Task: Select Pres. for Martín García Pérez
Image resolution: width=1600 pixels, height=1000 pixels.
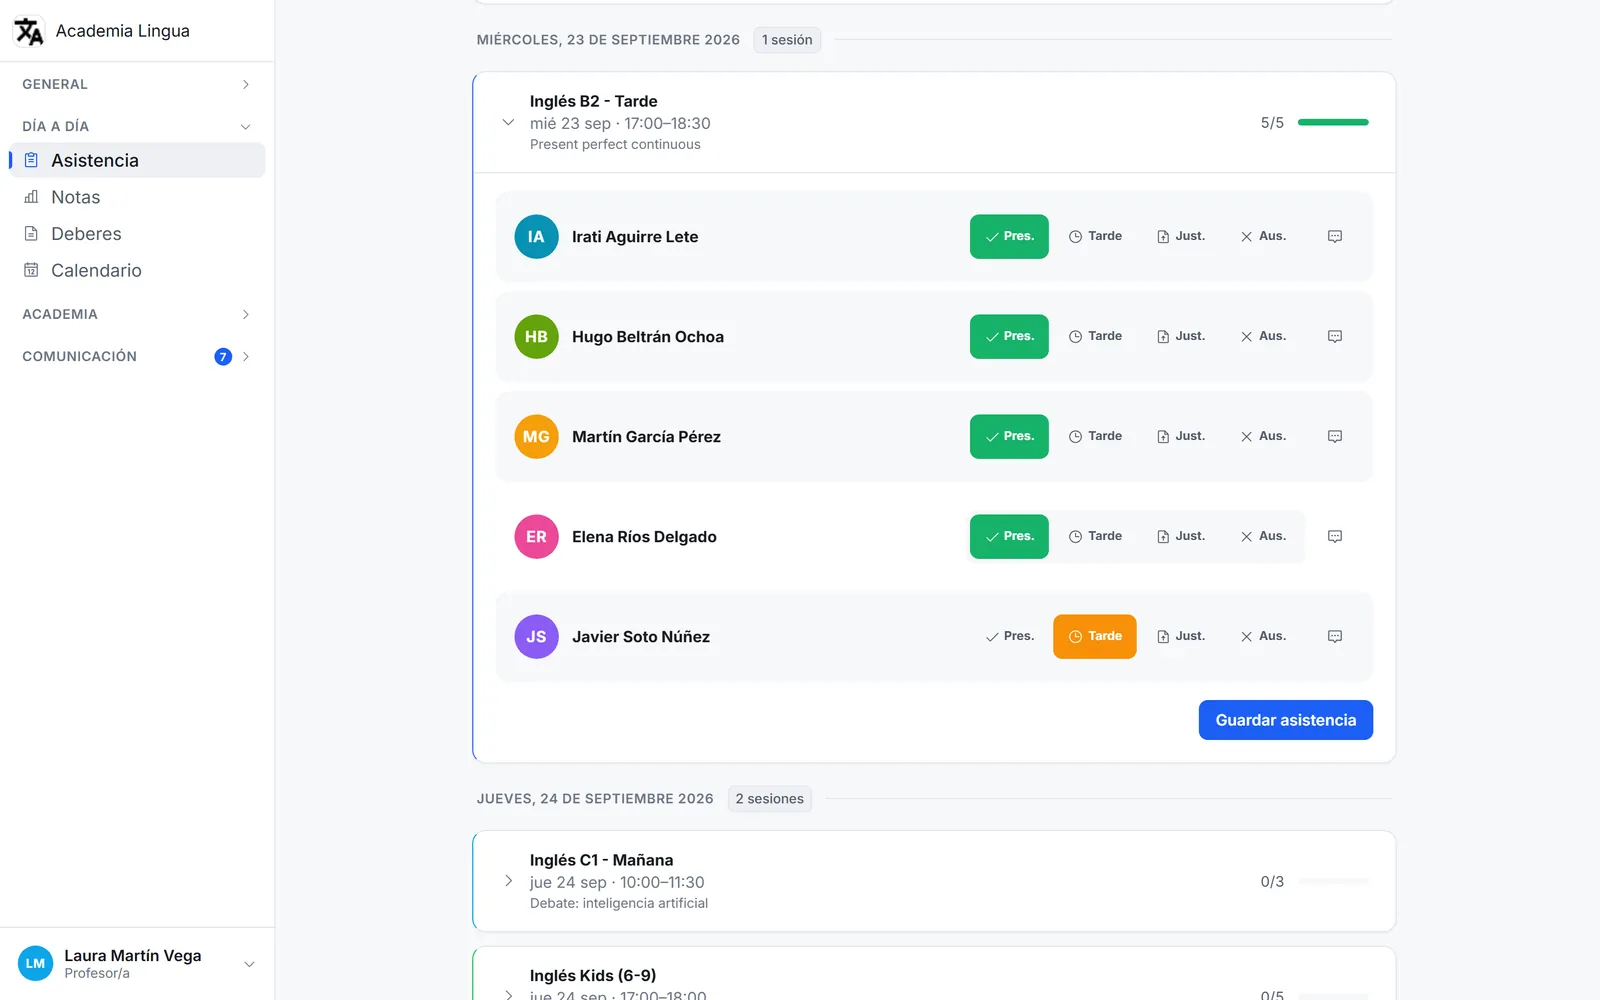Action: (x=1009, y=437)
